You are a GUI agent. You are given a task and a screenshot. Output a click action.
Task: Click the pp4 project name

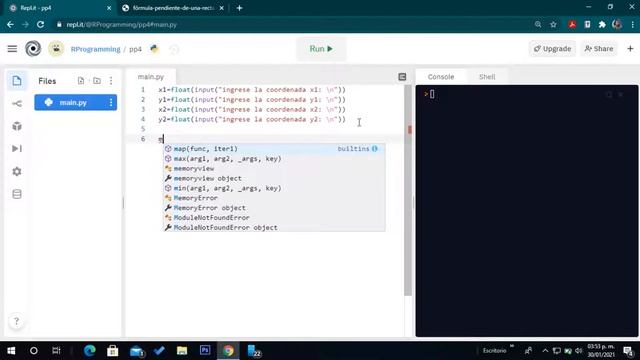[135, 49]
